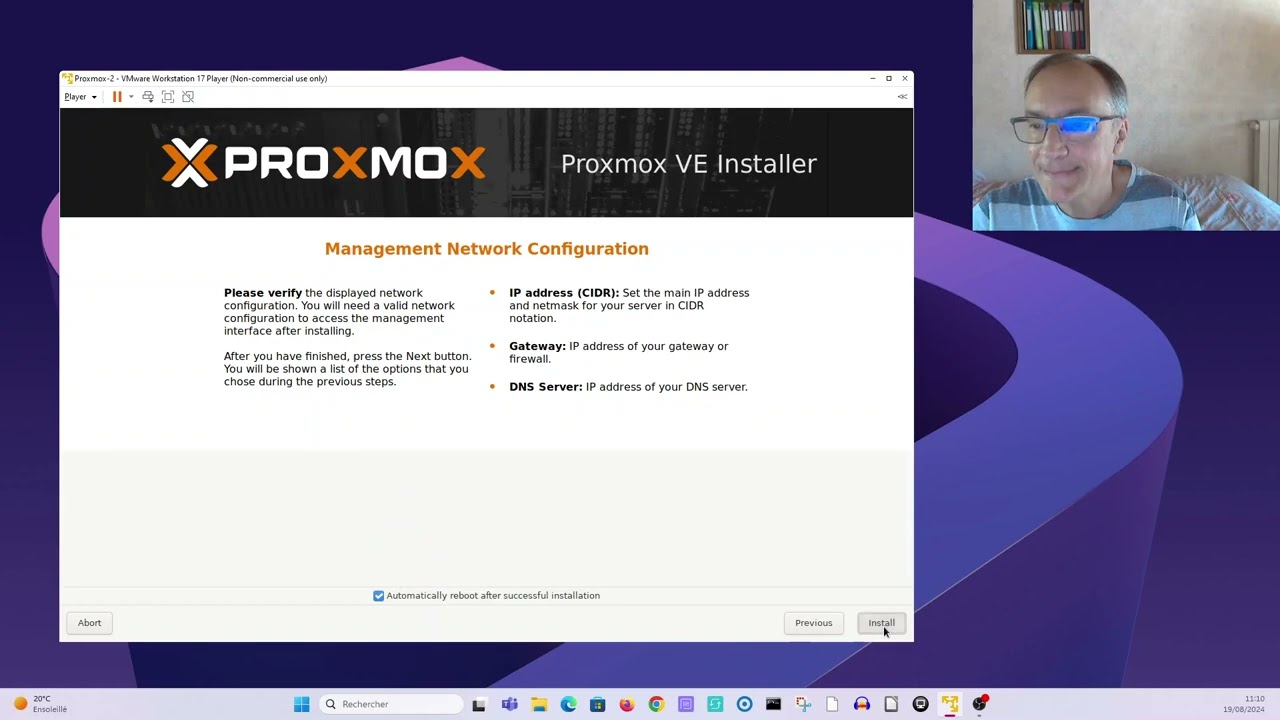Viewport: 1280px width, 720px height.
Task: Click the 'DNS Server:' label text
Action: (545, 387)
